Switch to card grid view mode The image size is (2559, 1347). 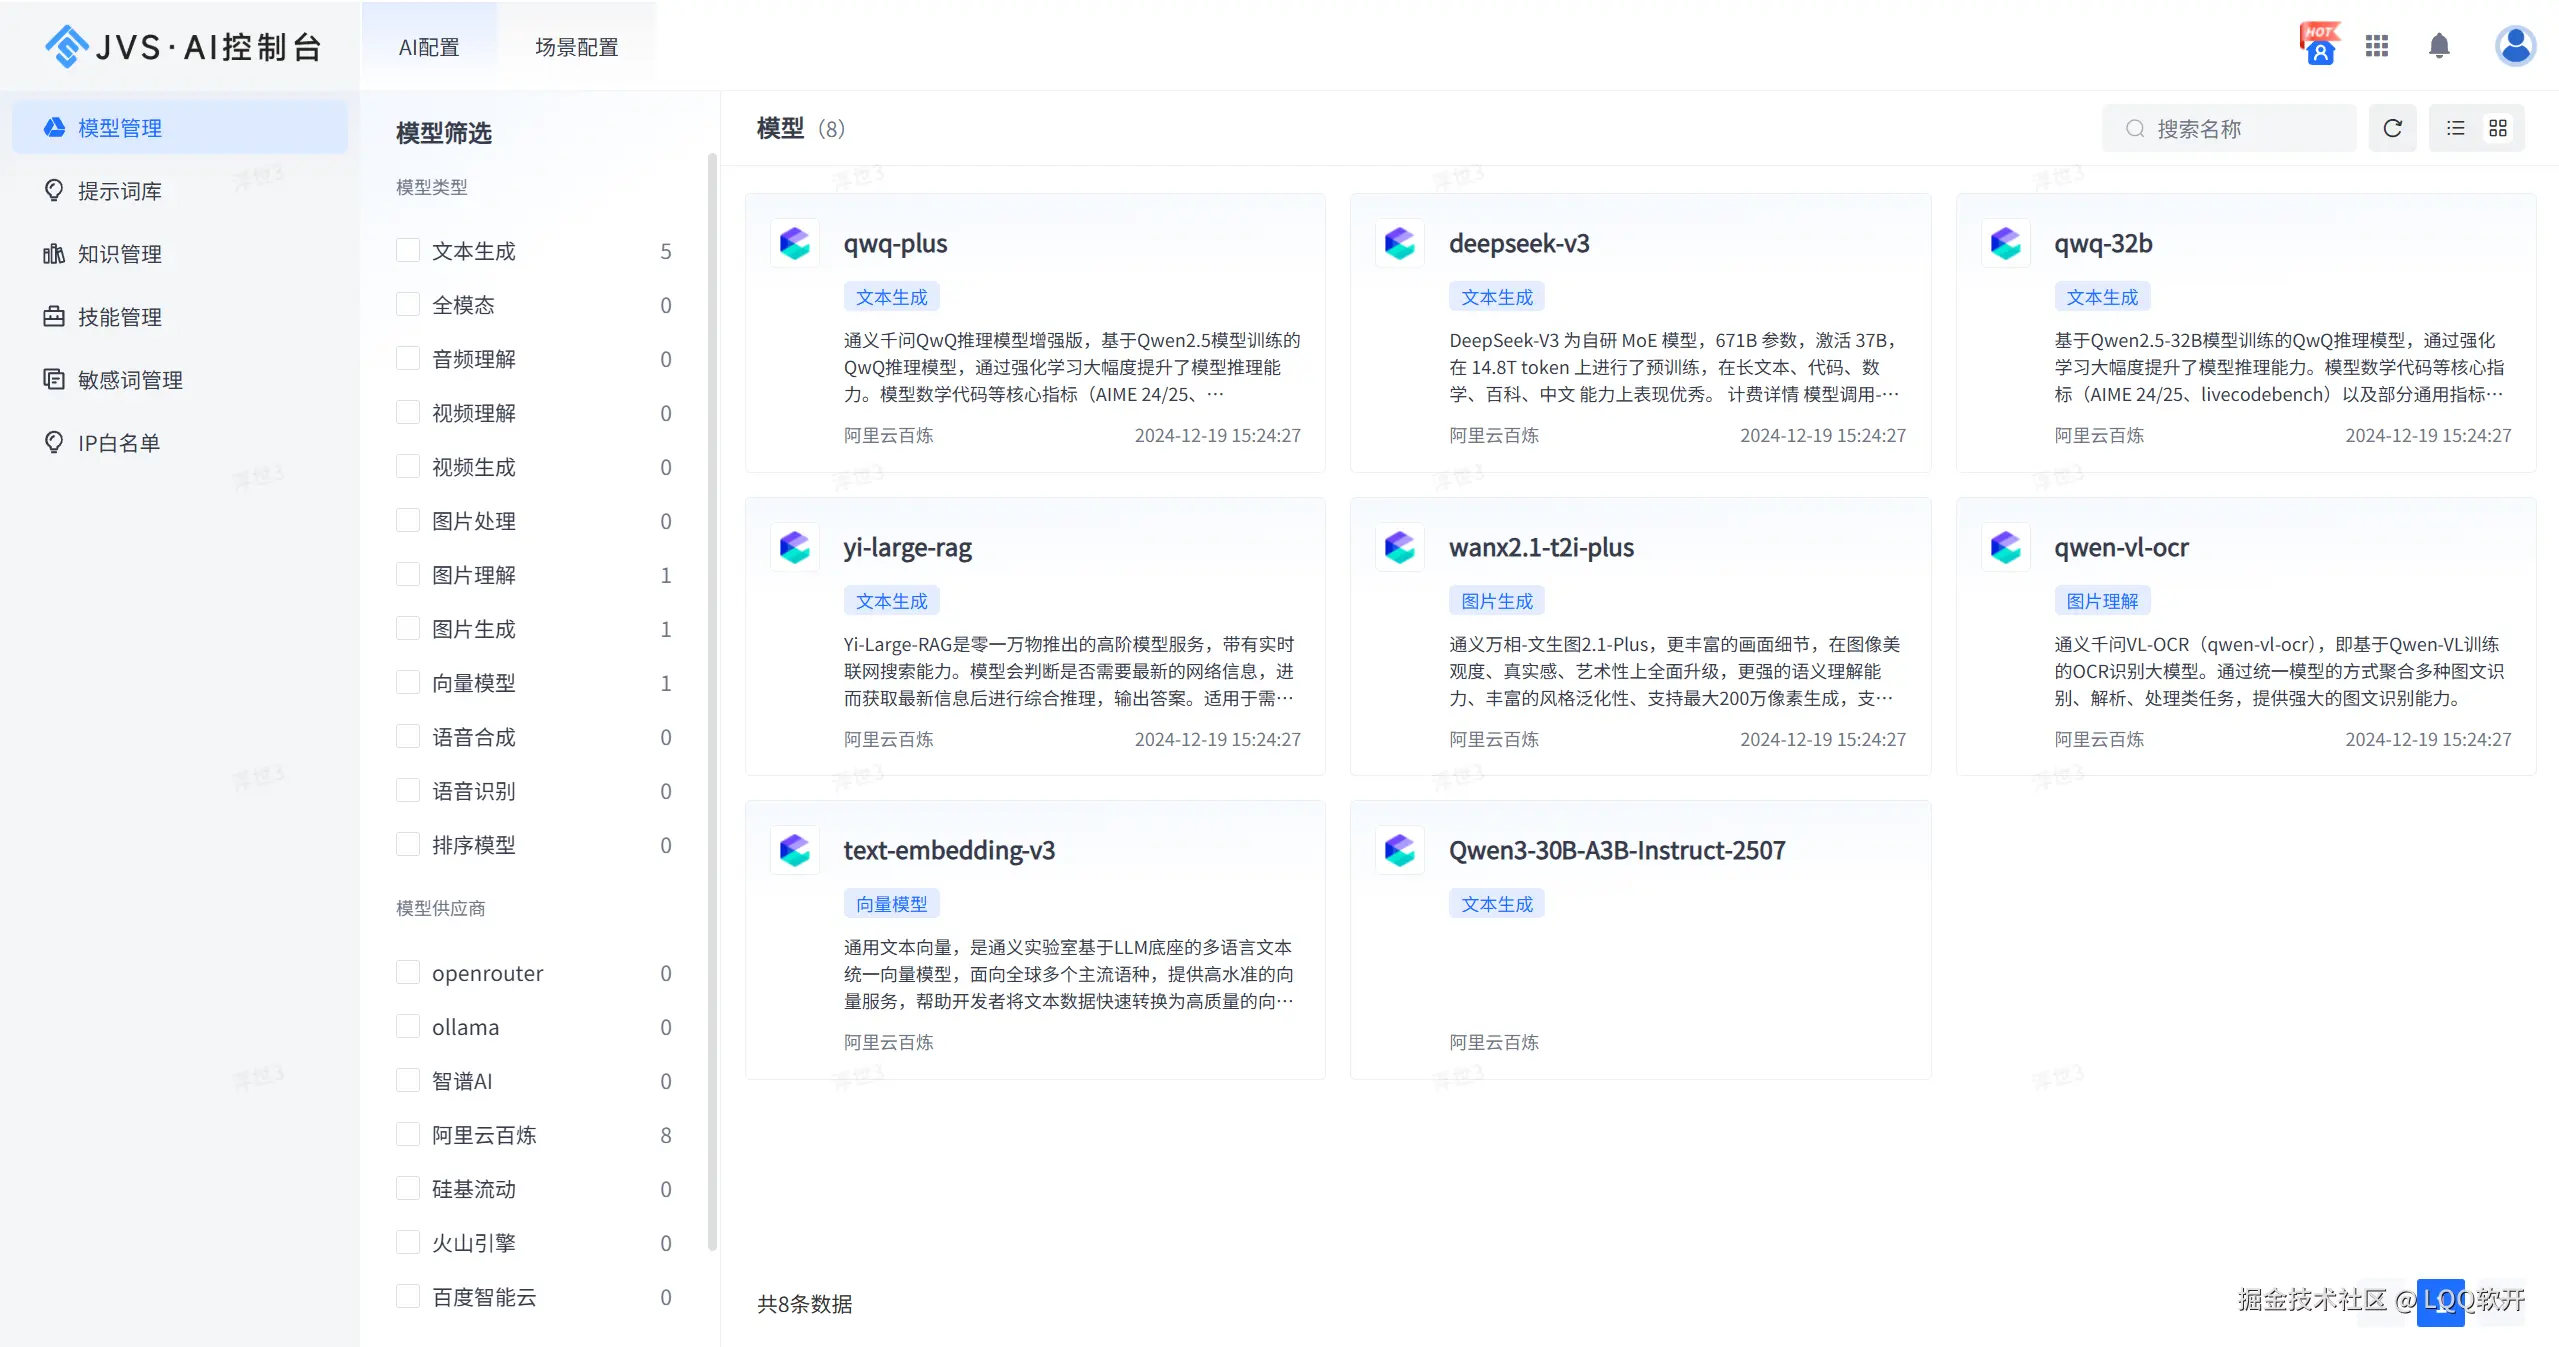[2498, 128]
